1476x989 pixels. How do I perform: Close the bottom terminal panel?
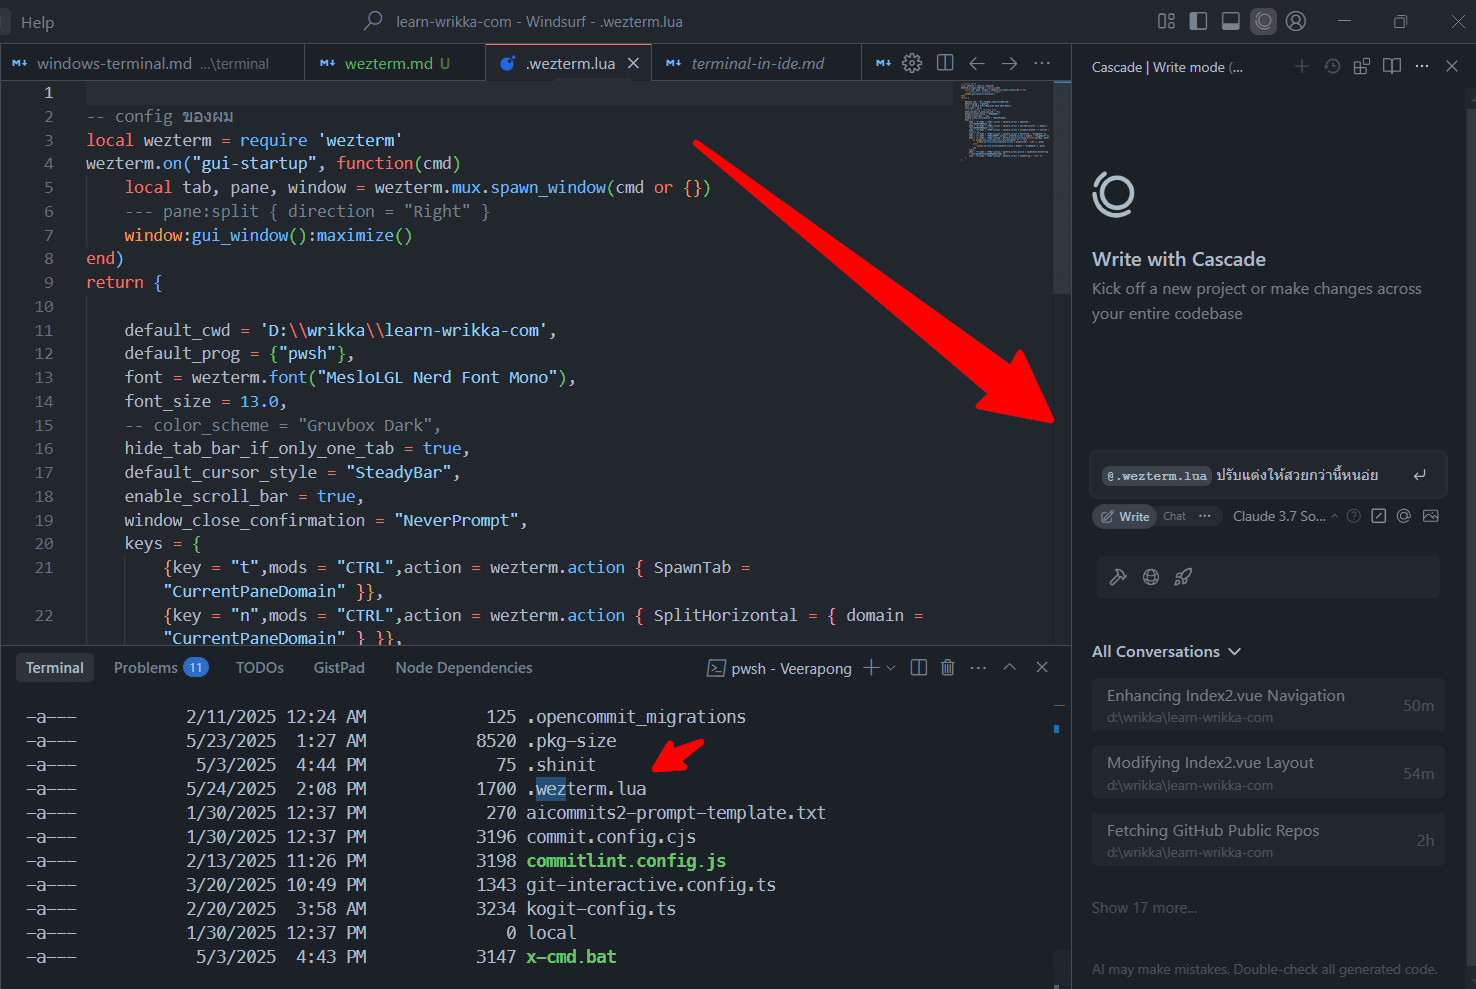coord(1042,667)
